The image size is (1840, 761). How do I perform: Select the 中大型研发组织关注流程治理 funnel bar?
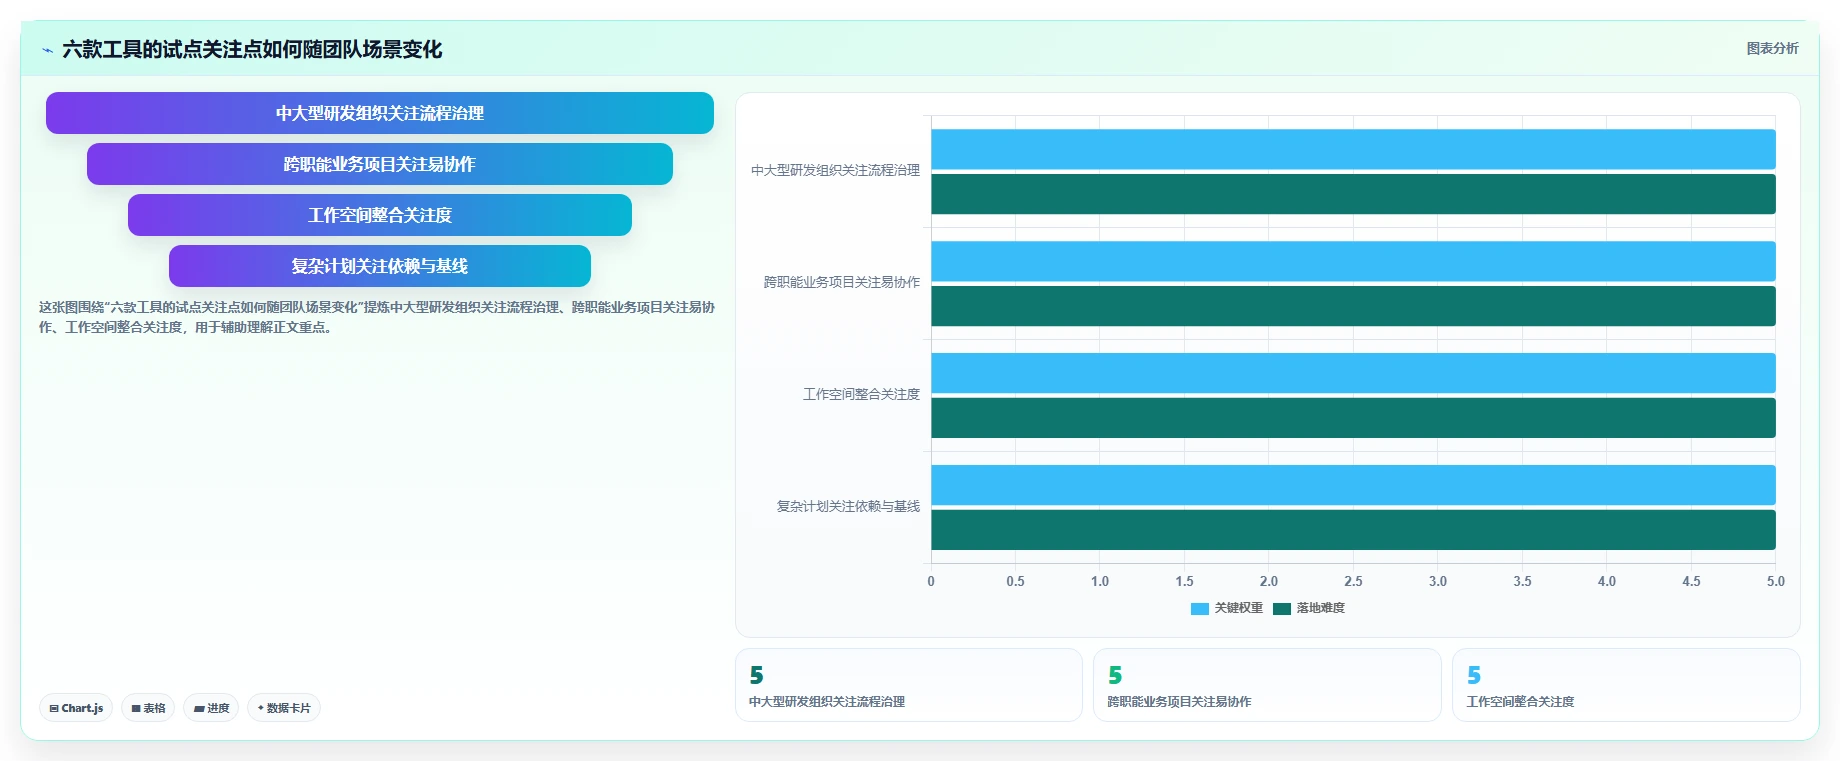point(380,113)
